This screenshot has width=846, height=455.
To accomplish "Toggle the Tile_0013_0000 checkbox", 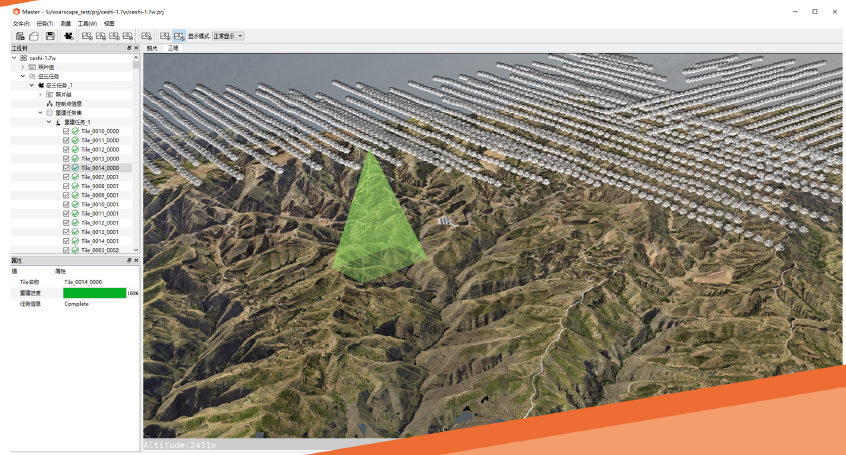I will coord(66,159).
